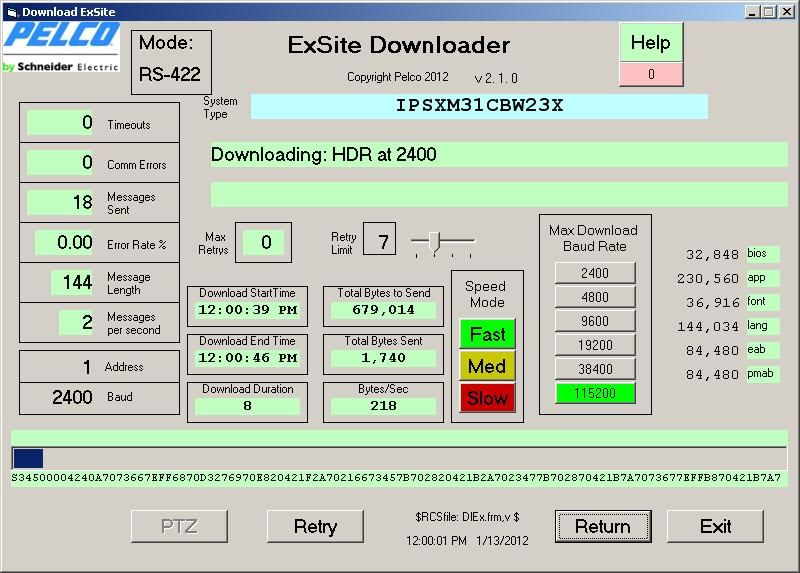The width and height of the screenshot is (800, 573).
Task: Click the Return button
Action: coord(603,526)
